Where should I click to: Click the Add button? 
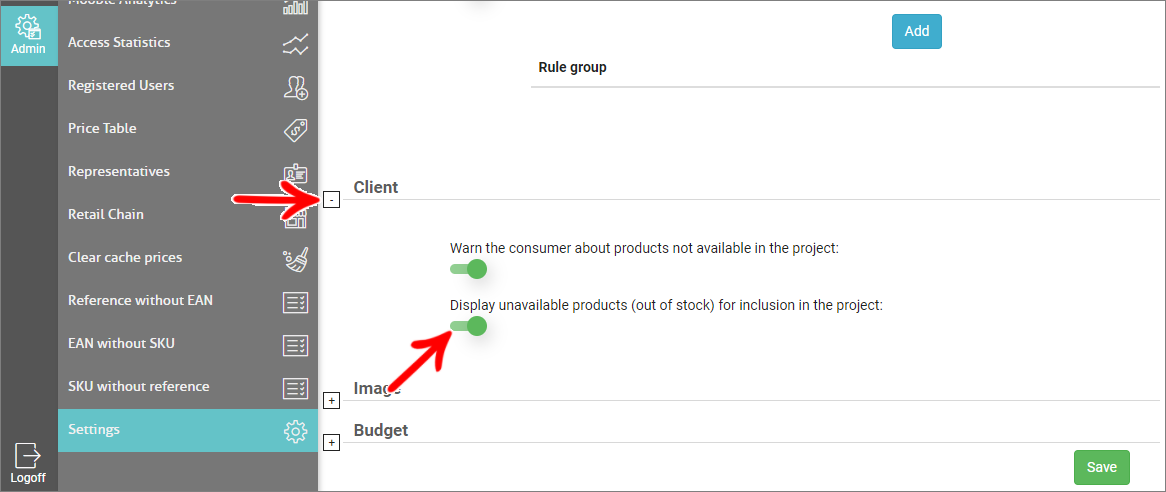coord(917,31)
